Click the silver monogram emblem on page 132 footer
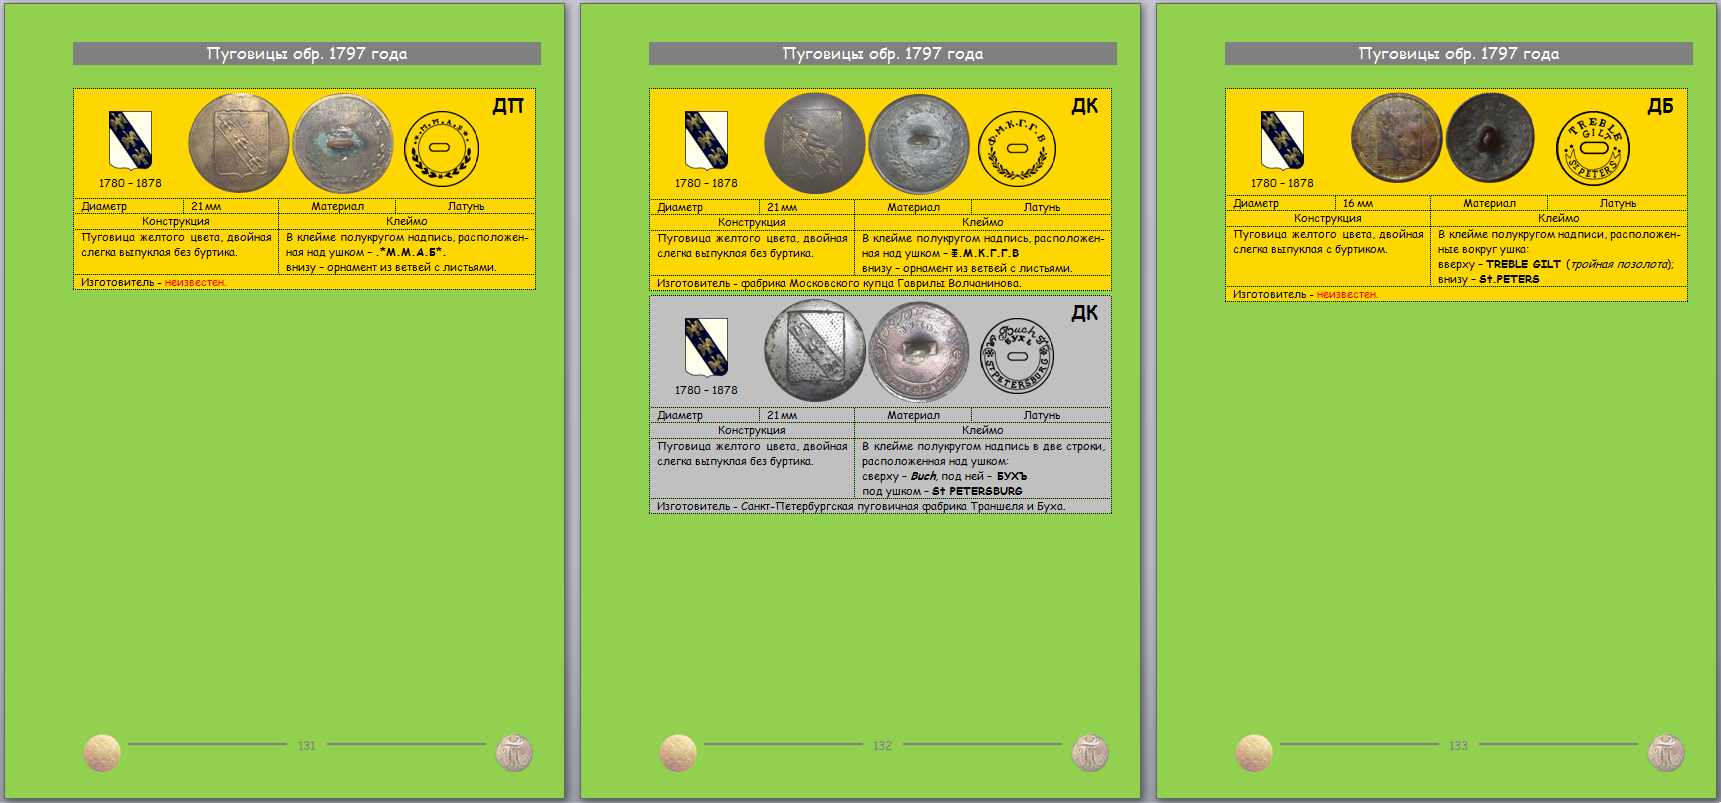Image resolution: width=1721 pixels, height=803 pixels. [x=1090, y=753]
